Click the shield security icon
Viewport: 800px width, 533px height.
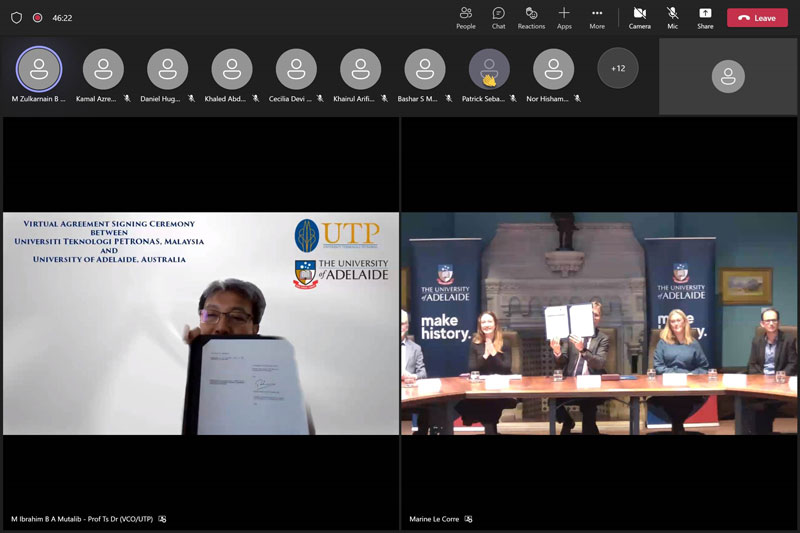pos(16,18)
